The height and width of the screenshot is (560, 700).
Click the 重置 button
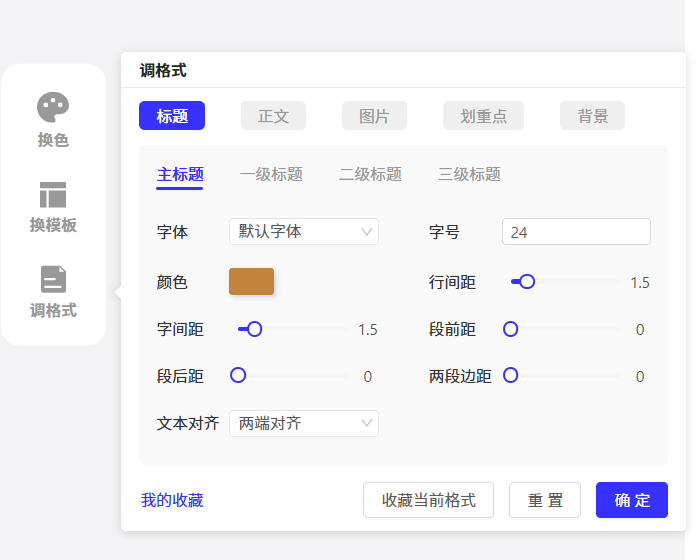[x=545, y=500]
